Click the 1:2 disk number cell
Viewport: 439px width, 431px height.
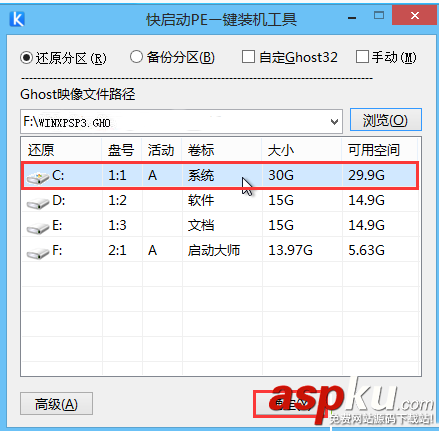pos(117,201)
